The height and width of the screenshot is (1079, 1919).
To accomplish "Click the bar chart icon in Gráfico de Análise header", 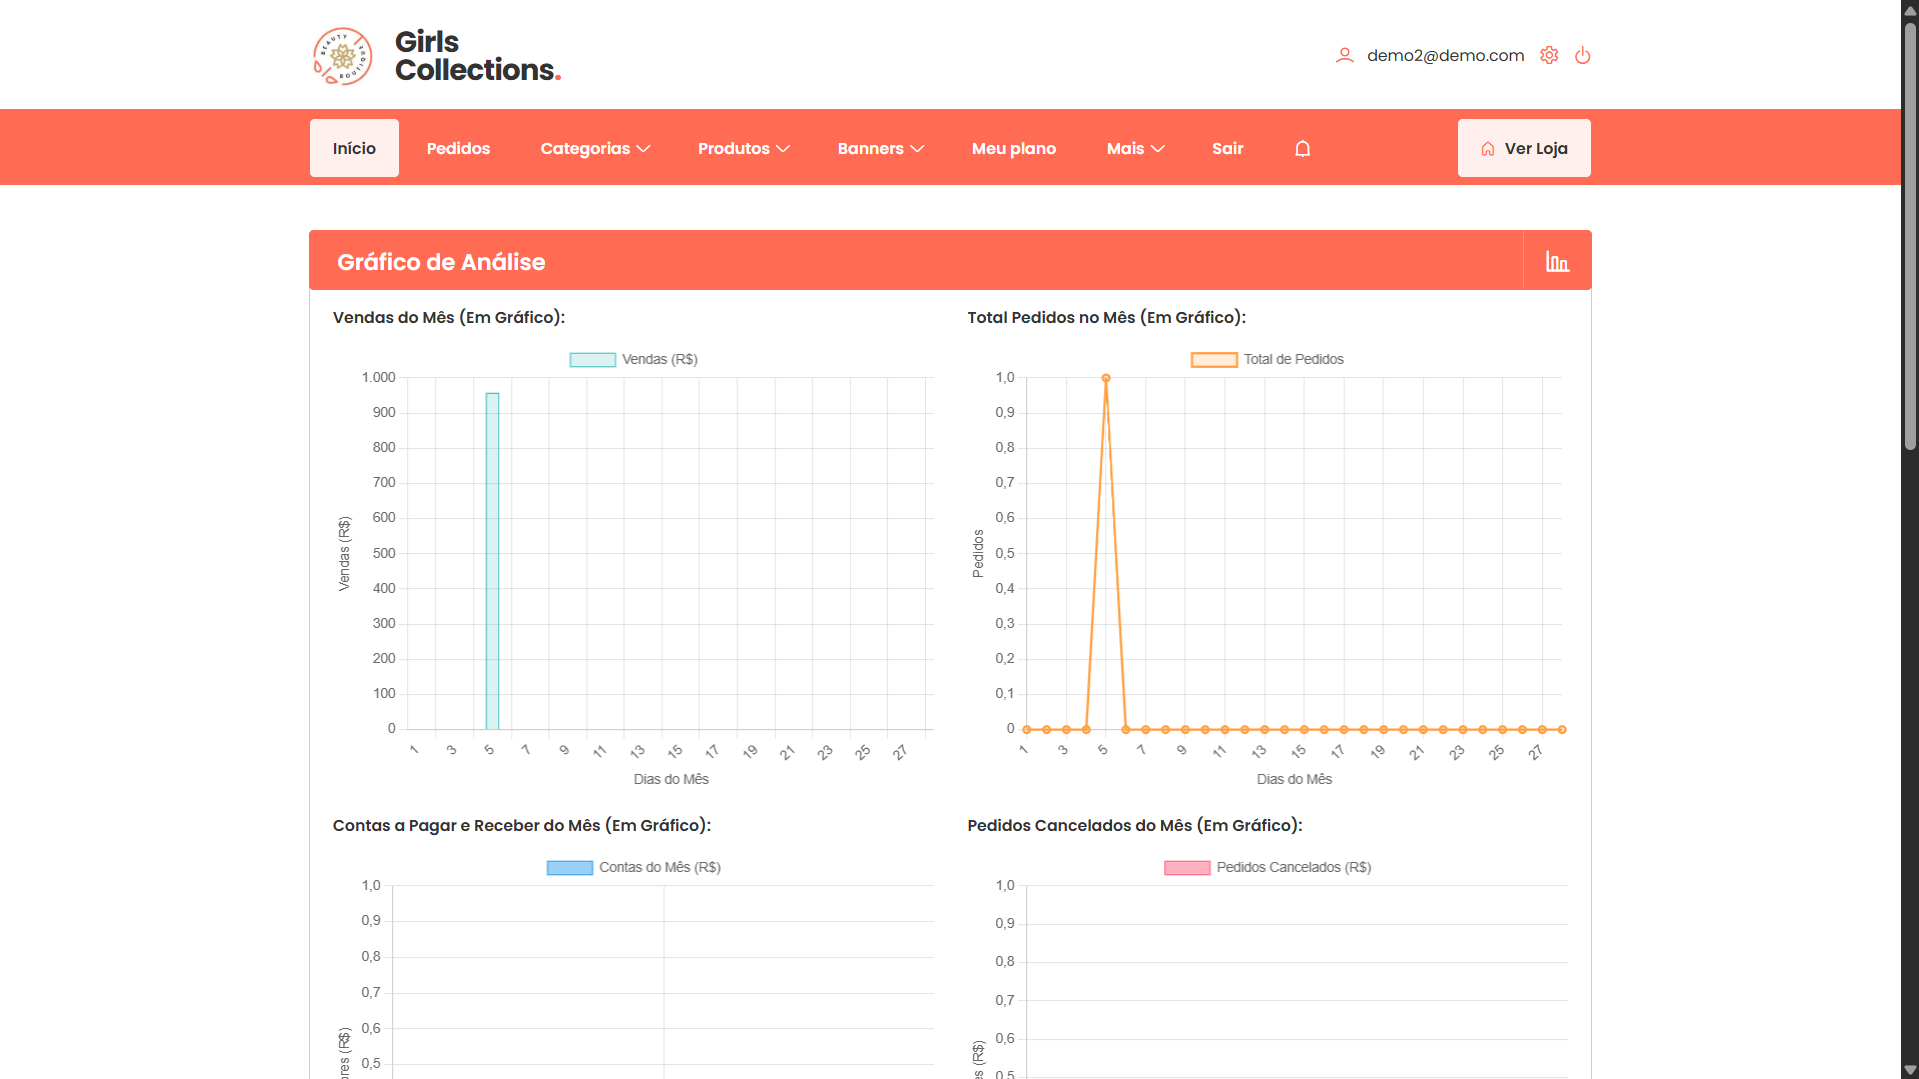I will click(x=1556, y=260).
